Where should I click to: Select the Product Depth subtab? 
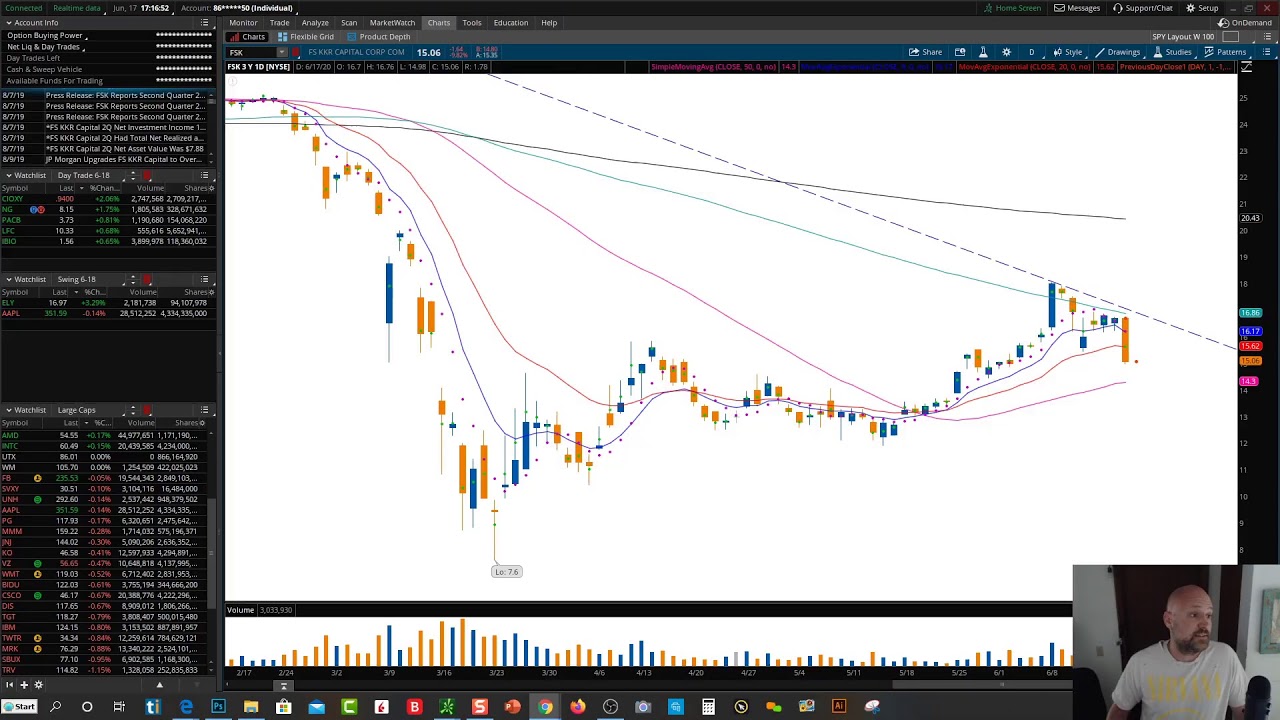pos(378,37)
